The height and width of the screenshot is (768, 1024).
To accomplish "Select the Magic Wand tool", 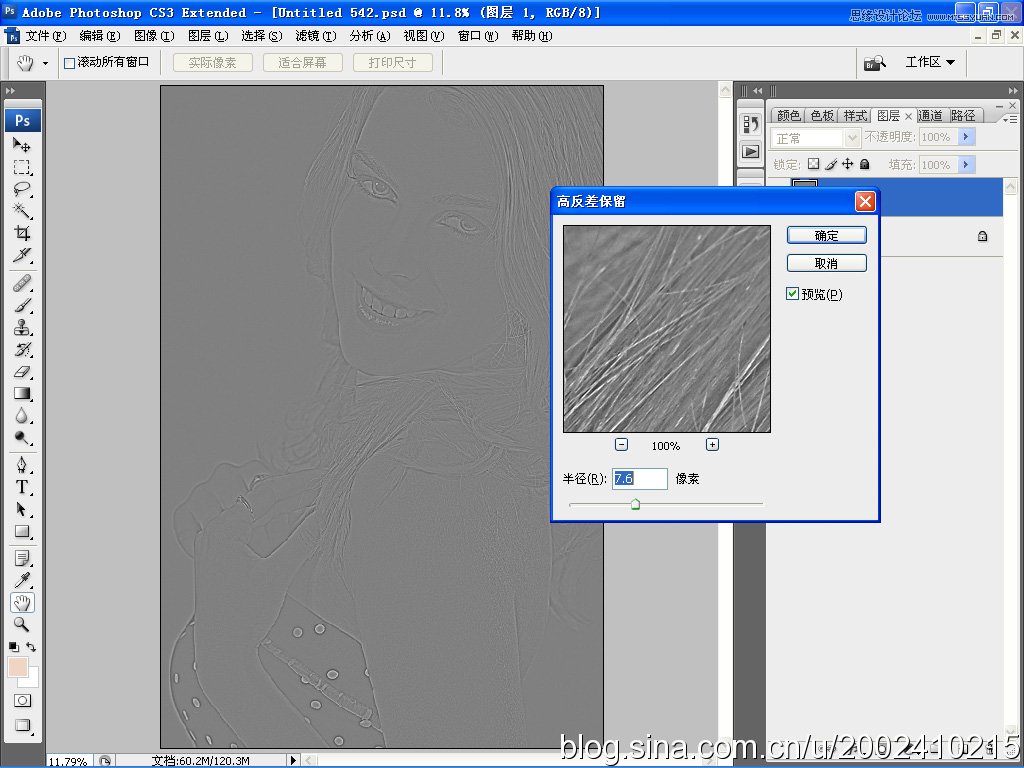I will [x=22, y=211].
